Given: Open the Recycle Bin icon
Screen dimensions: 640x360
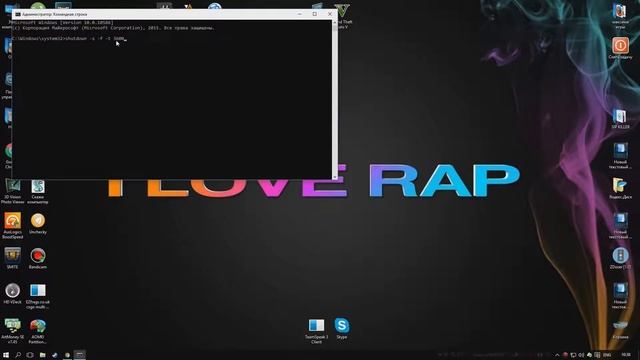Looking at the screenshot, I should pyautogui.click(x=620, y=330).
